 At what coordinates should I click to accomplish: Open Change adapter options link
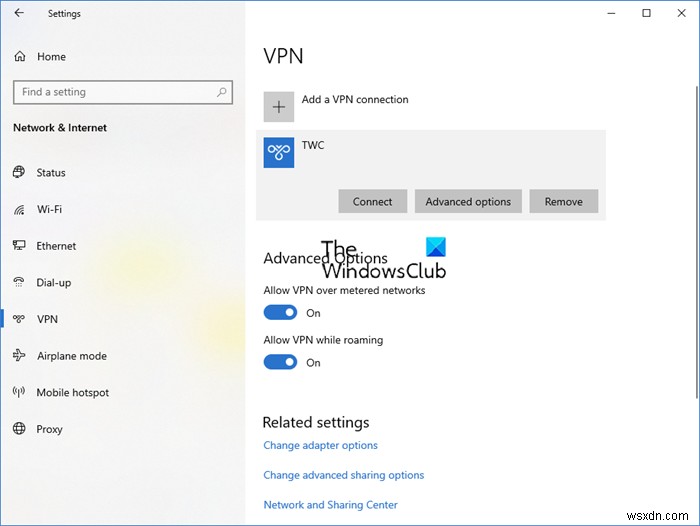320,445
